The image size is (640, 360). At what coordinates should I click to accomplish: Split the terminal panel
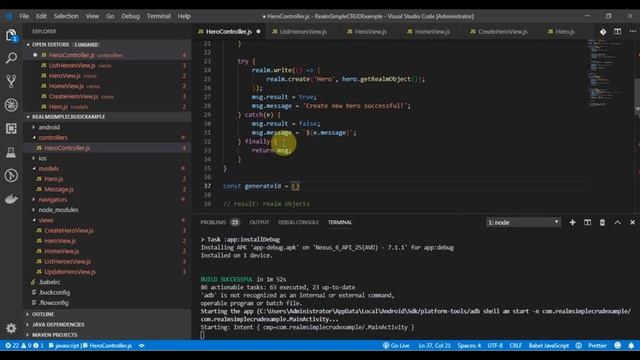coord(587,222)
